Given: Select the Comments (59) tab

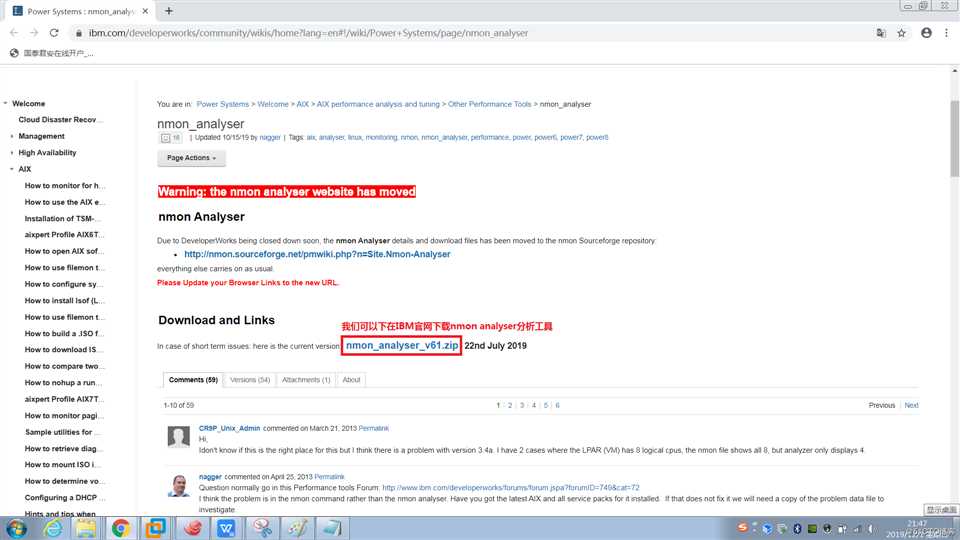Looking at the screenshot, I should point(193,380).
